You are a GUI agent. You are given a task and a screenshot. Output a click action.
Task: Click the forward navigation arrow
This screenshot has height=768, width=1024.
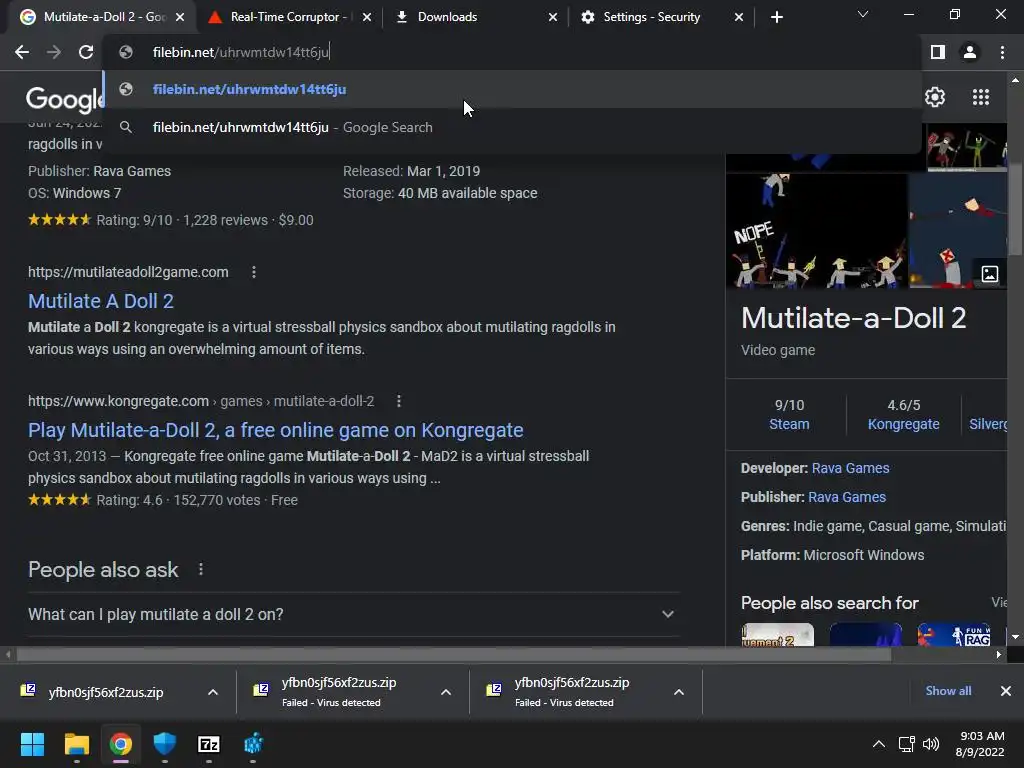54,52
